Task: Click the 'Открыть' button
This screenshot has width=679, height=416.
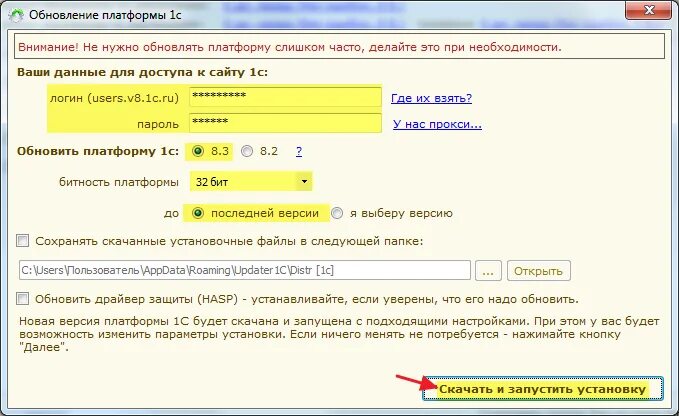Action: pyautogui.click(x=538, y=271)
